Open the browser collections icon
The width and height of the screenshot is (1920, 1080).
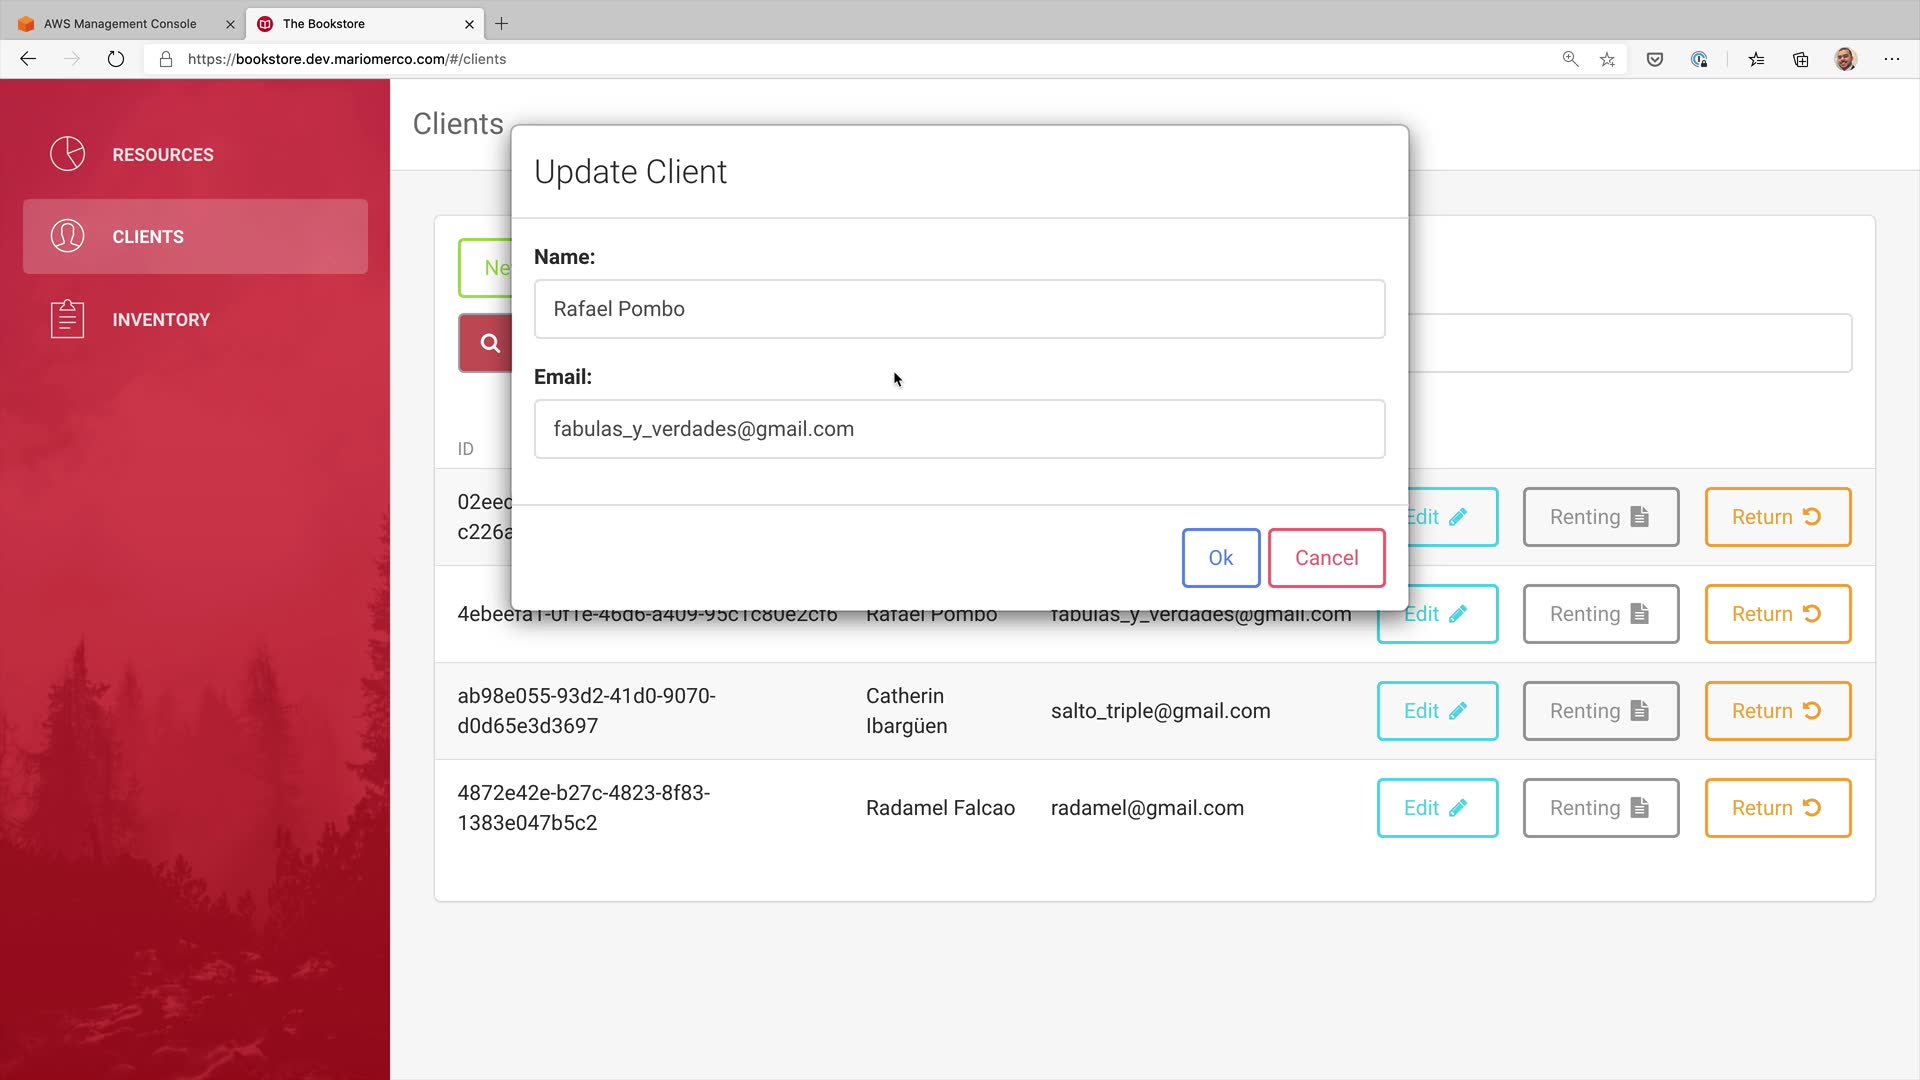[1800, 59]
